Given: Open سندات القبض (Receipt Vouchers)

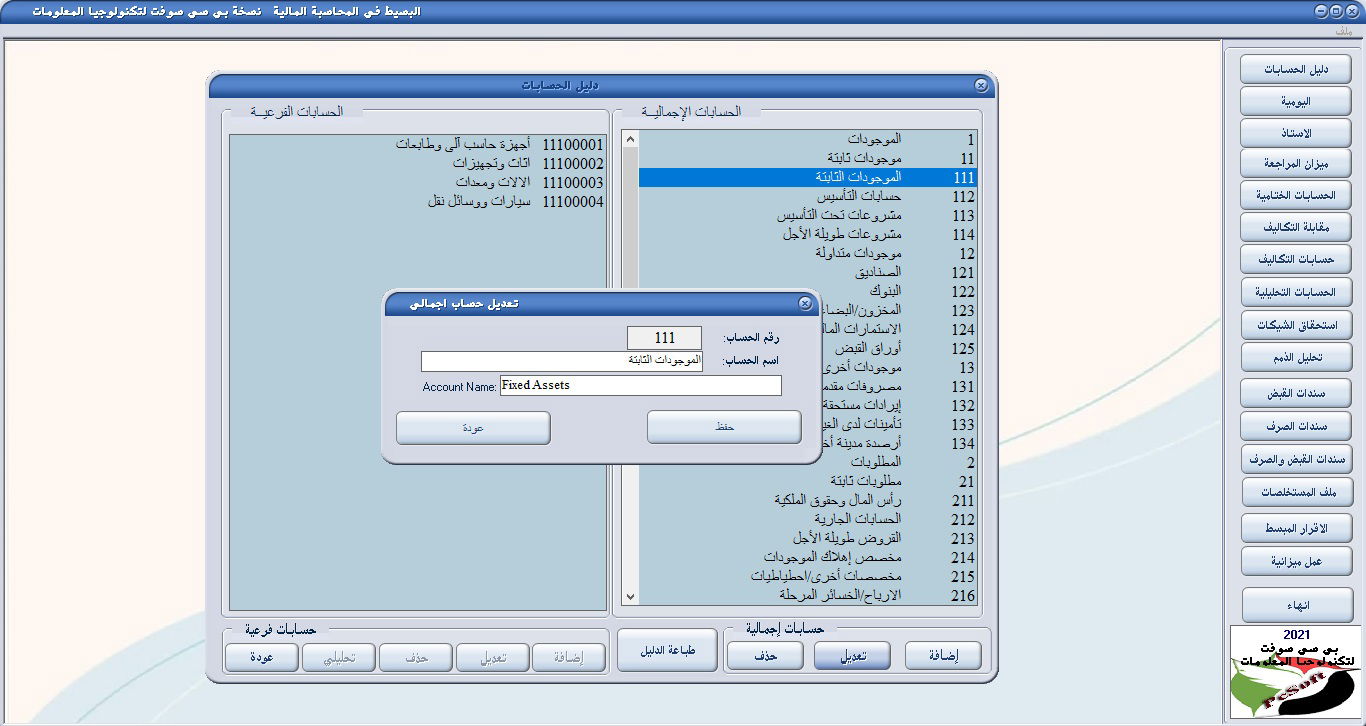Looking at the screenshot, I should tap(1296, 392).
